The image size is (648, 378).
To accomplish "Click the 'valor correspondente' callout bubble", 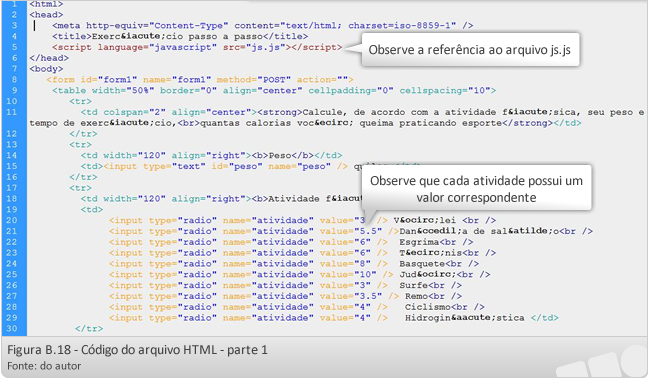I will [x=476, y=189].
